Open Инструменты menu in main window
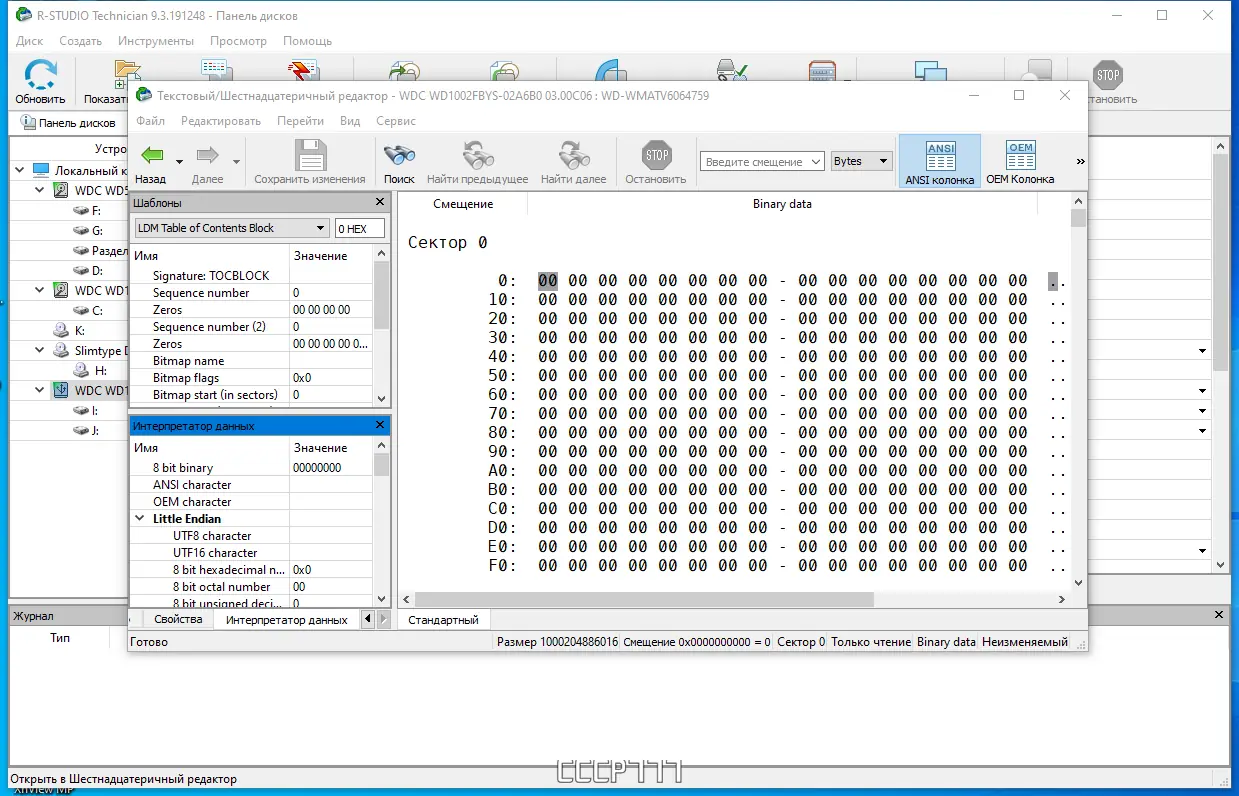1239x796 pixels. pyautogui.click(x=156, y=41)
